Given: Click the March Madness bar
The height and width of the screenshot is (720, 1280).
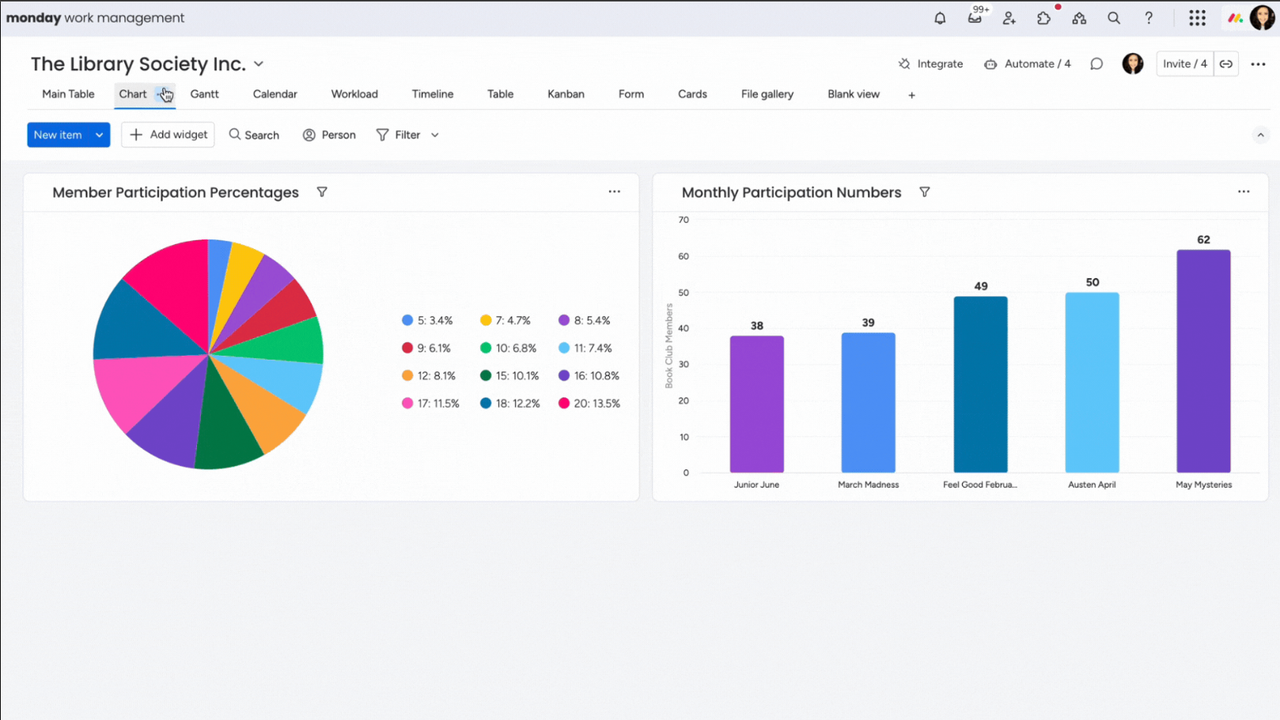Looking at the screenshot, I should pos(868,402).
